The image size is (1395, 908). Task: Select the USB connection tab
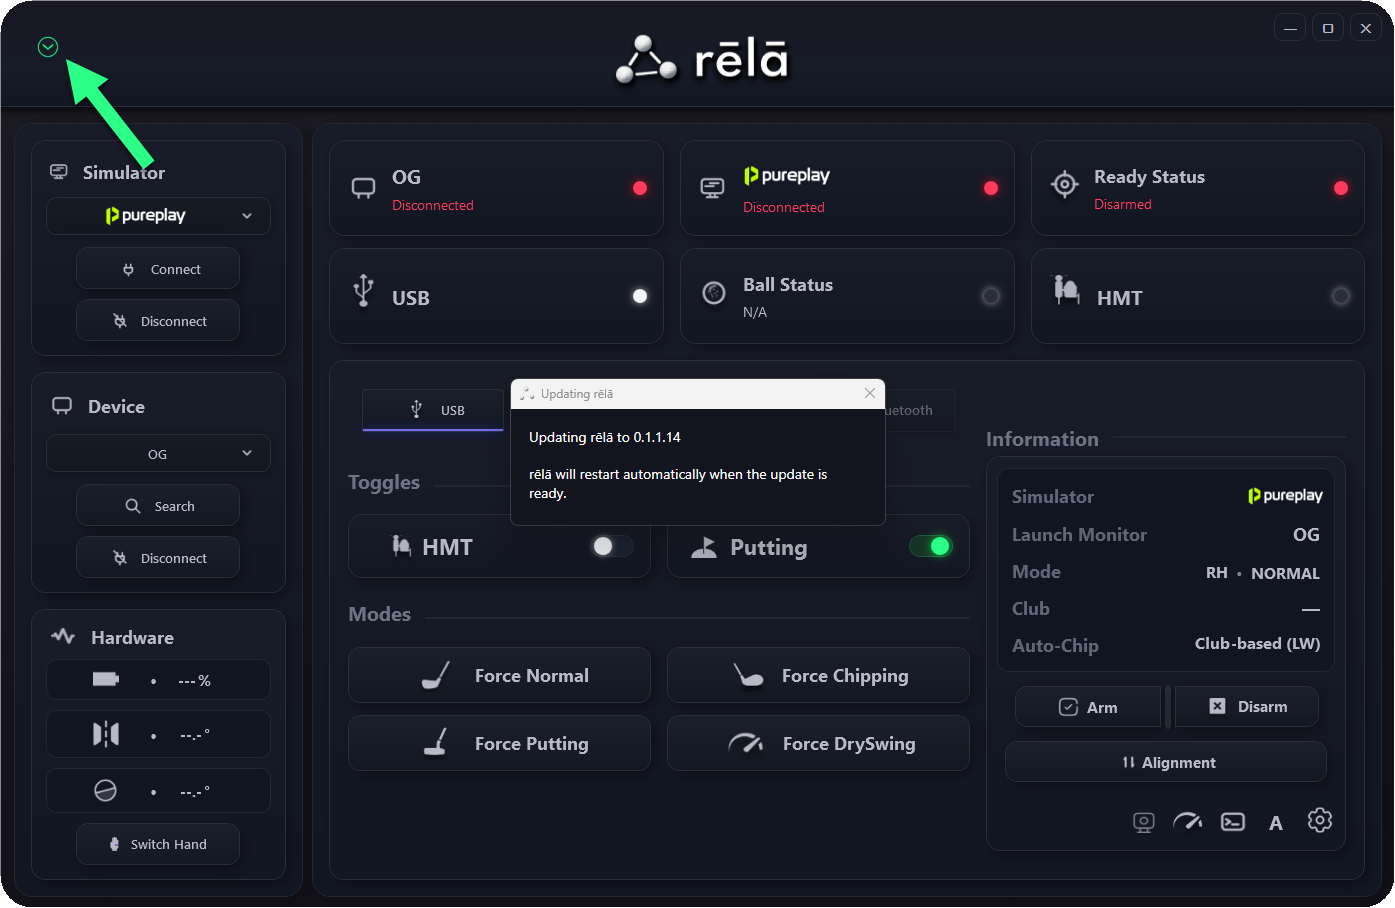tap(433, 410)
